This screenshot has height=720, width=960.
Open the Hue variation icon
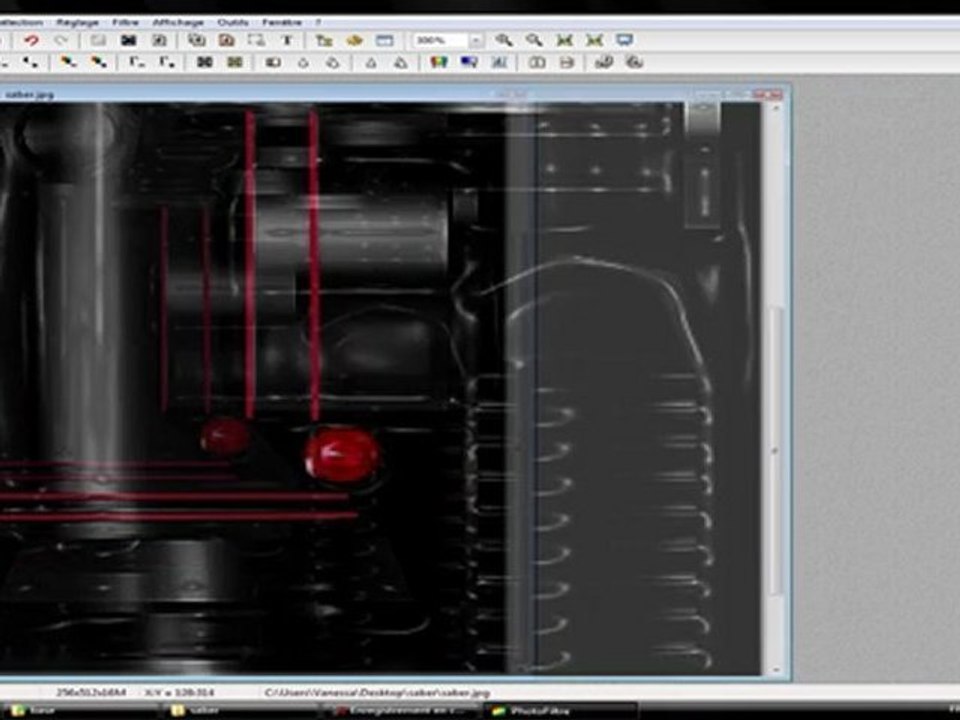pos(439,62)
